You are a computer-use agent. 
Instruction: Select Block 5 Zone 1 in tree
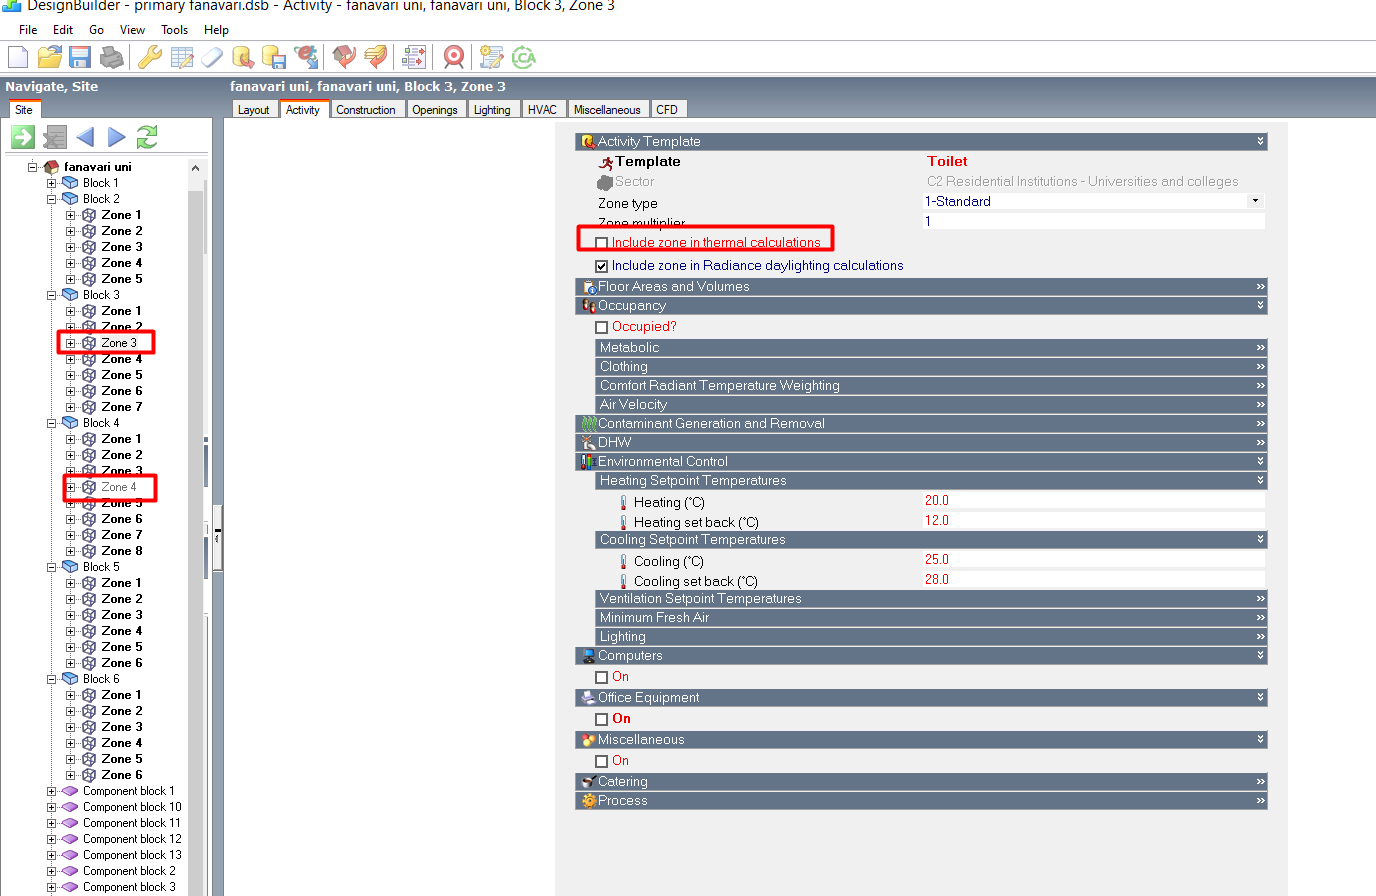pos(121,583)
